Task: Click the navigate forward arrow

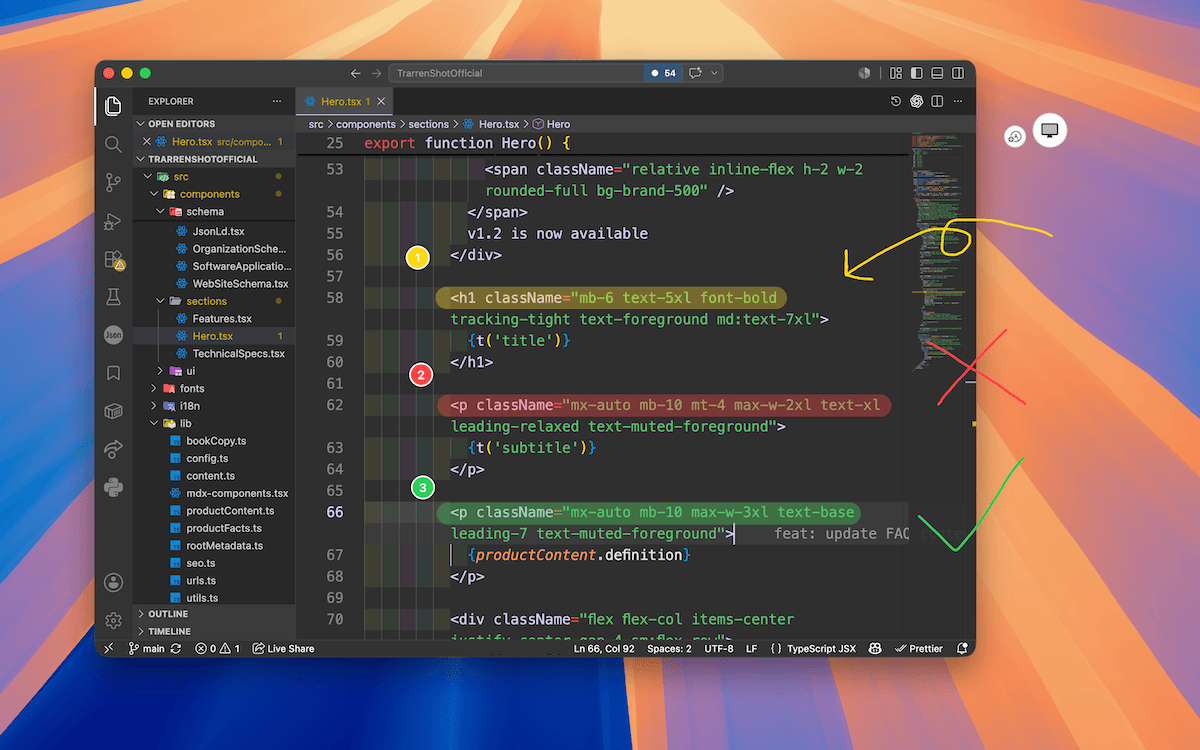Action: click(x=377, y=73)
